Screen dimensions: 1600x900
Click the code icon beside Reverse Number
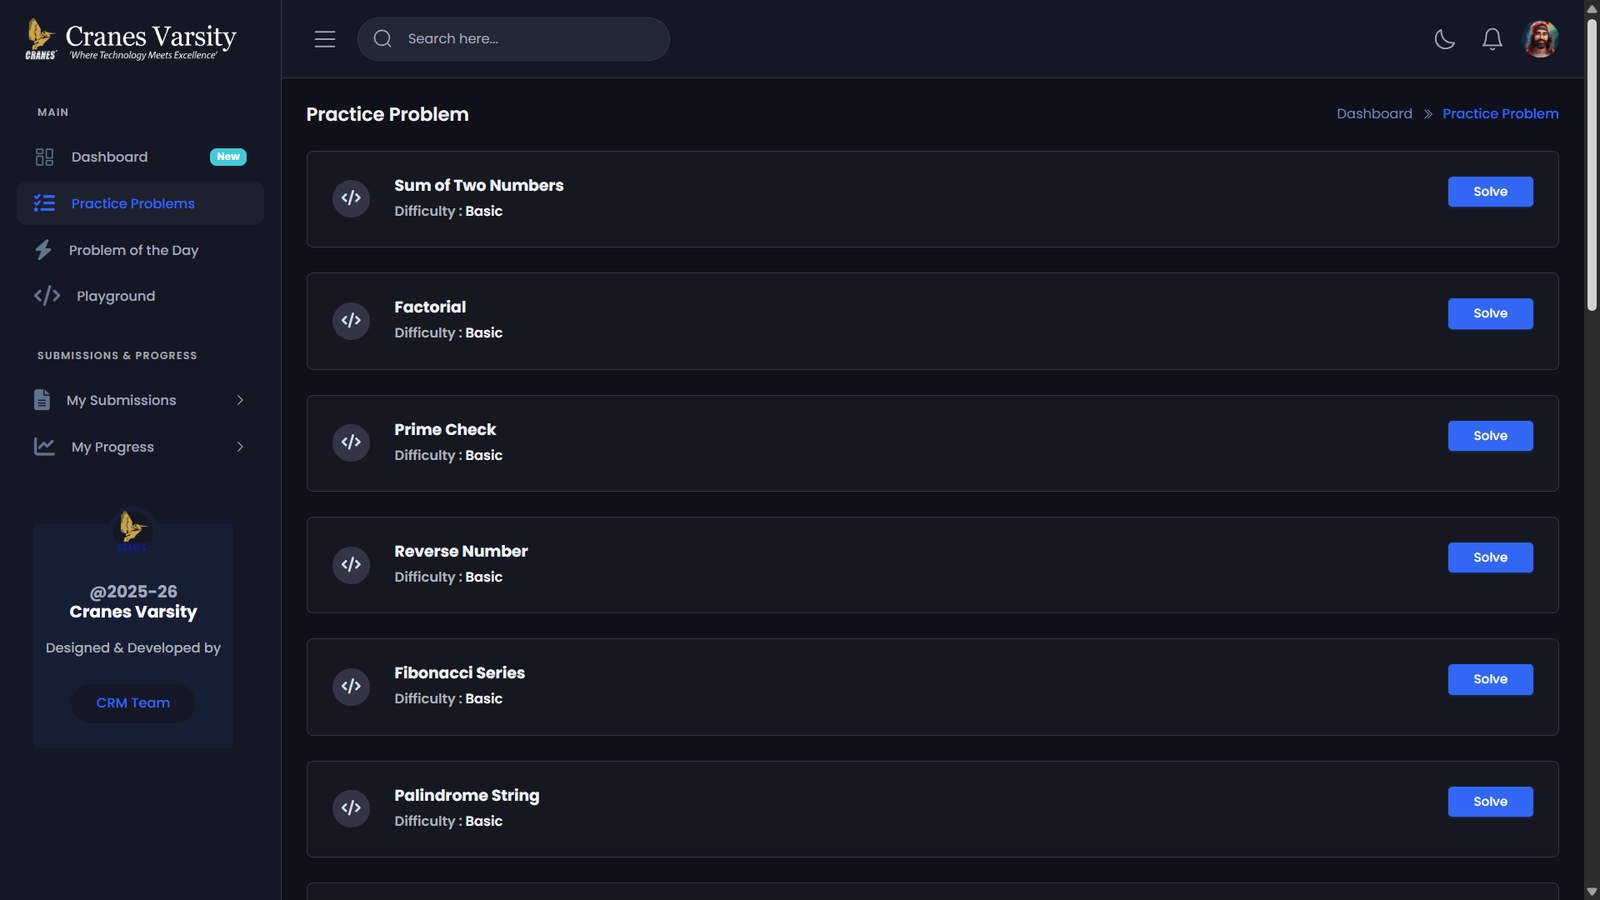tap(351, 564)
